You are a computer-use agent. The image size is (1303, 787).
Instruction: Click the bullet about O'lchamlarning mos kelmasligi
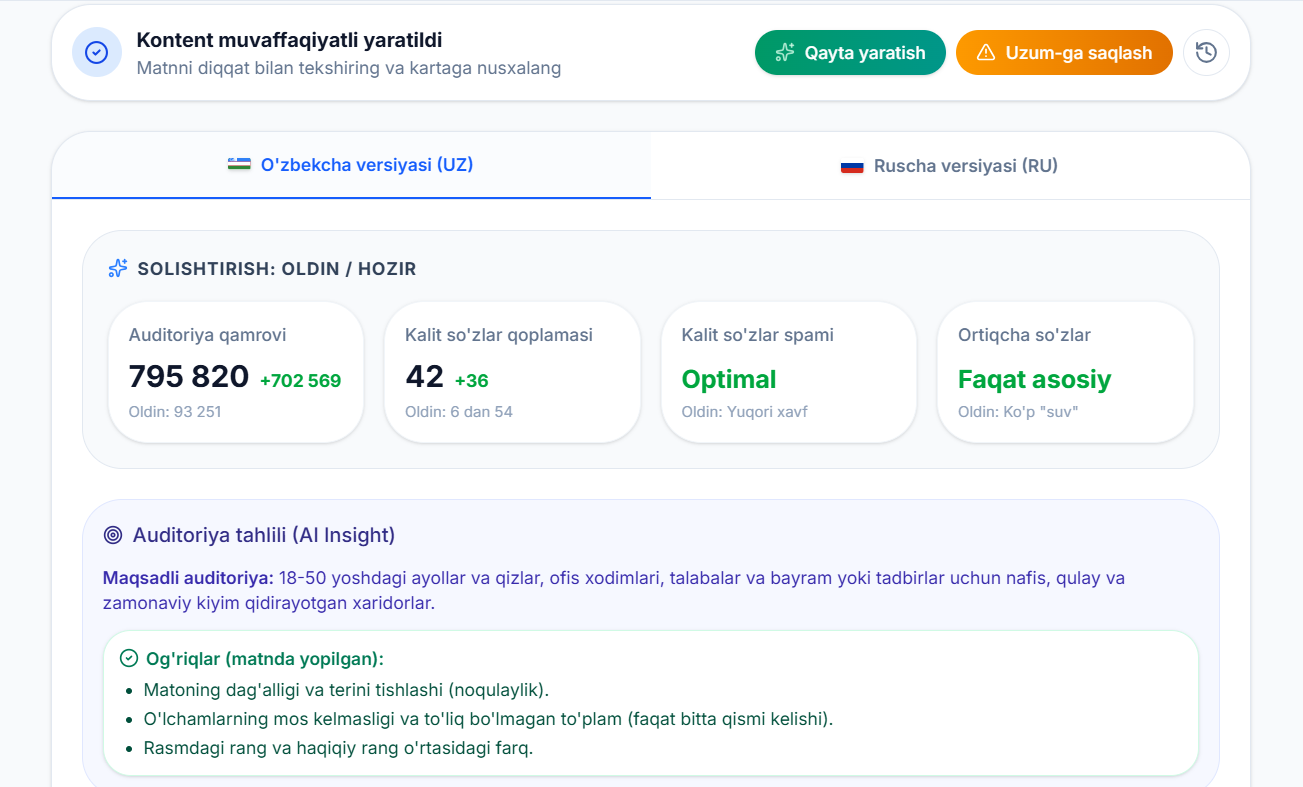(488, 719)
